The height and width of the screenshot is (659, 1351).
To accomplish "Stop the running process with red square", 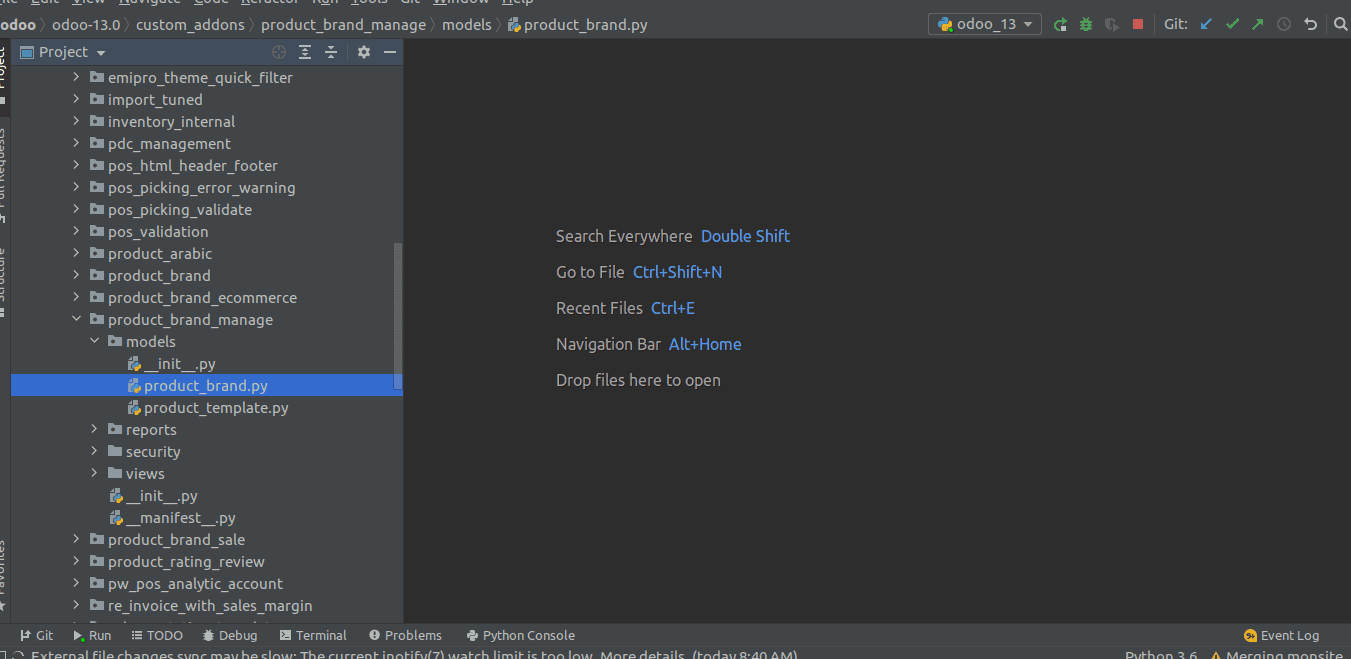I will (1138, 24).
